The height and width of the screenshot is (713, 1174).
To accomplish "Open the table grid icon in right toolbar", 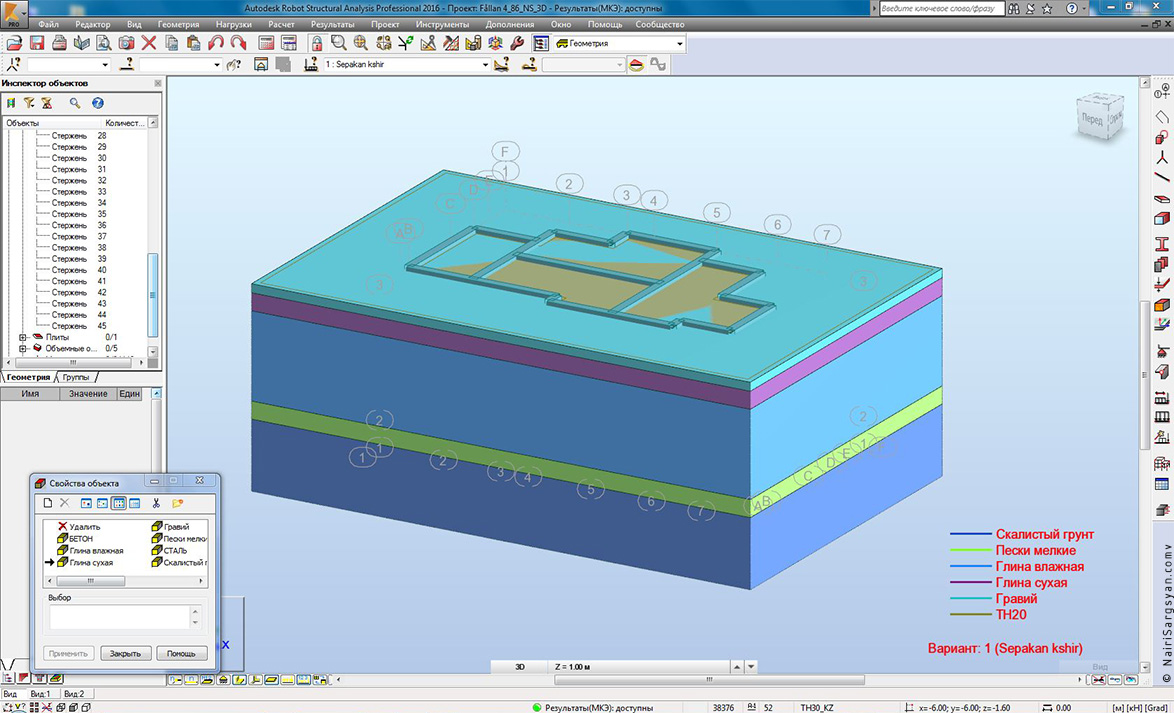I will tap(1162, 484).
